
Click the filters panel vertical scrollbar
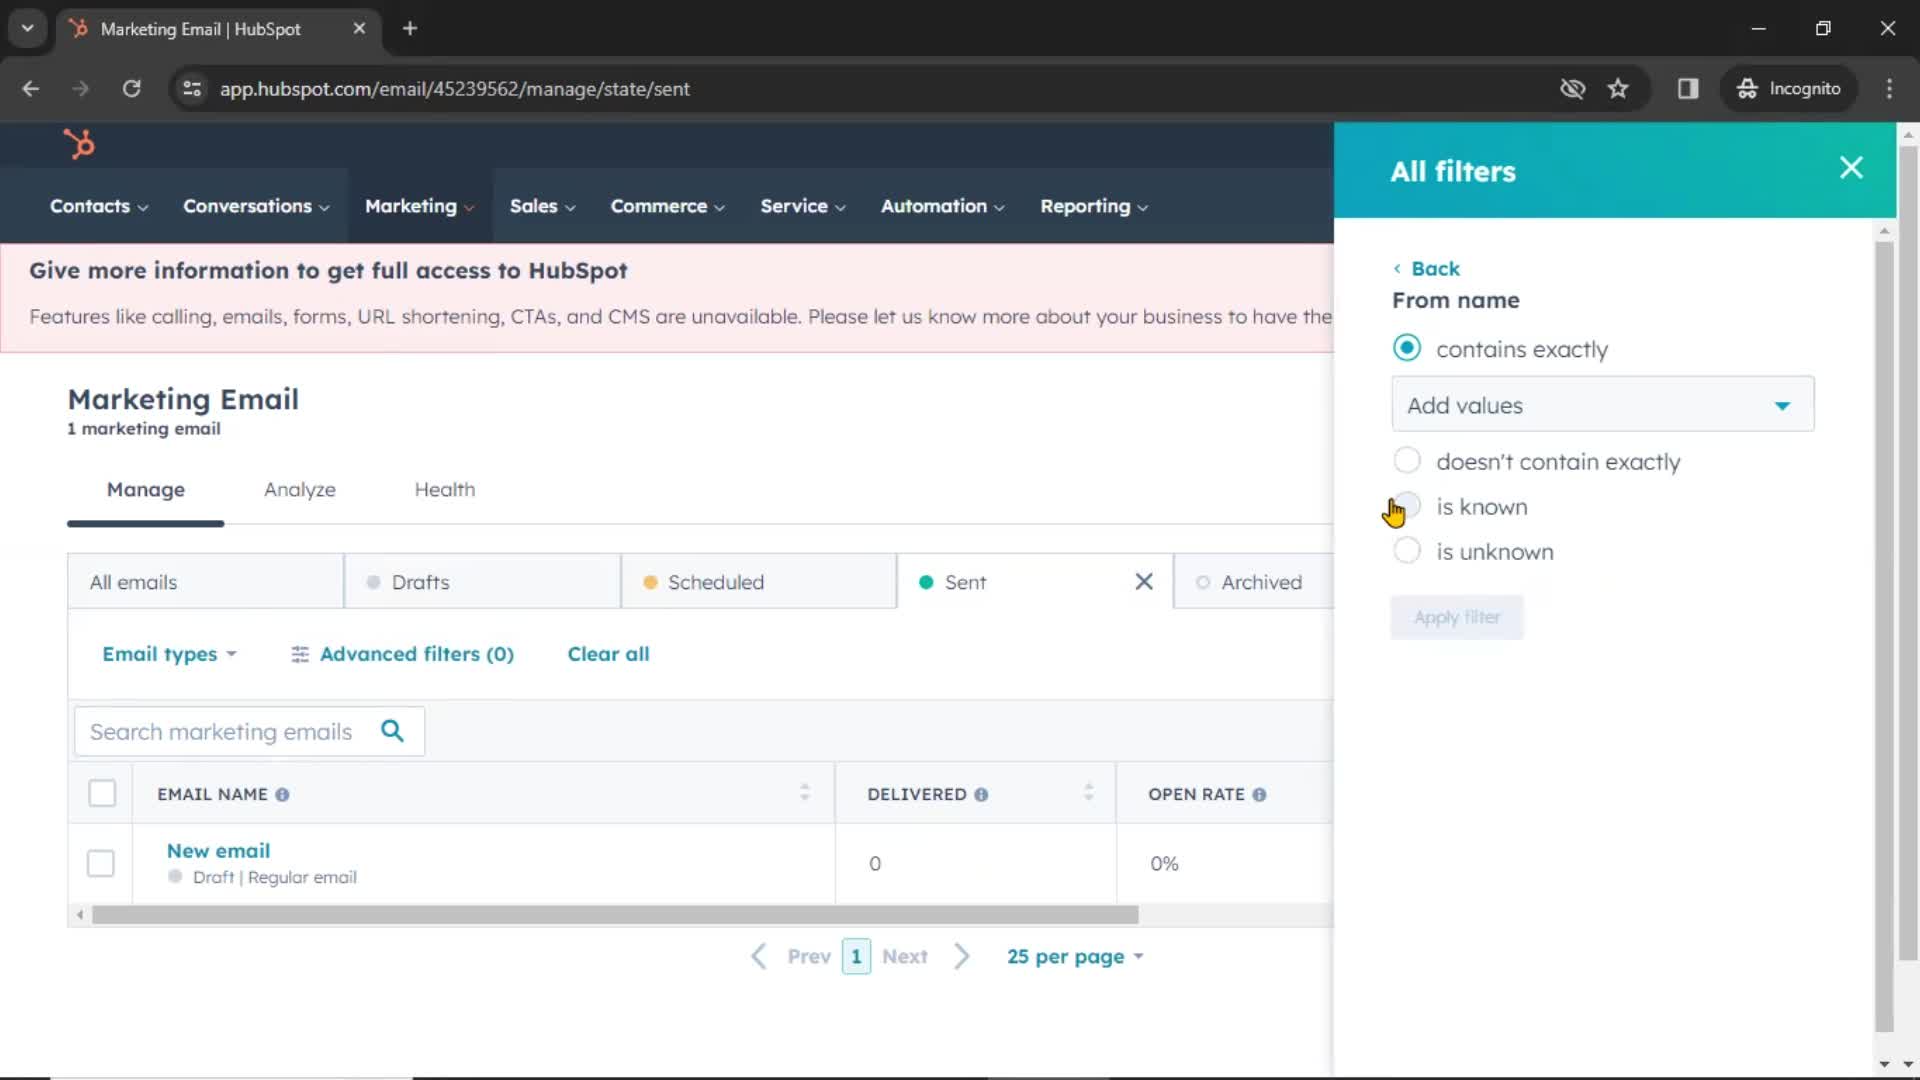(x=1884, y=635)
